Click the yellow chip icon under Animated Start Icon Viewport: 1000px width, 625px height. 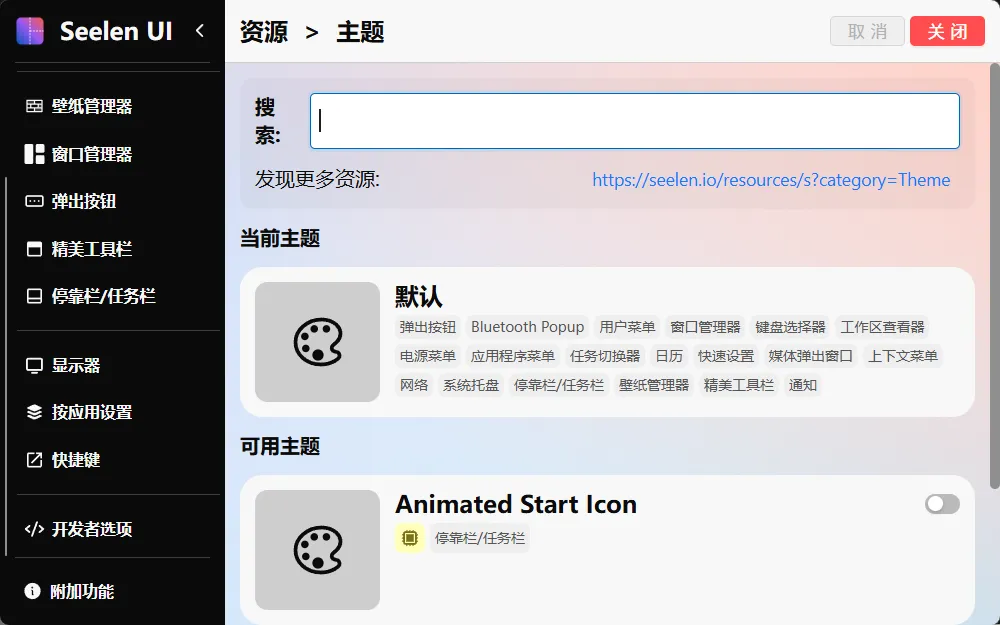tap(409, 538)
